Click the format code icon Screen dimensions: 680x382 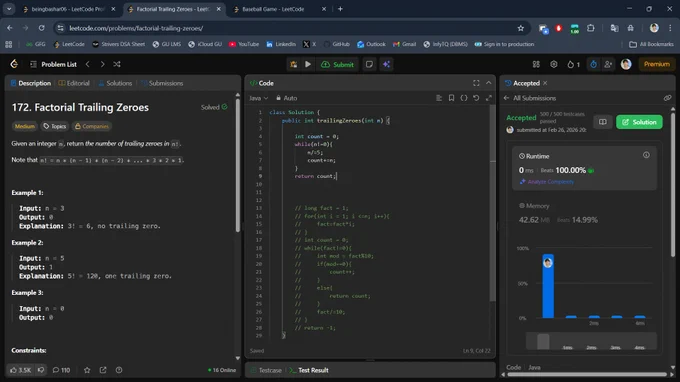coord(439,98)
